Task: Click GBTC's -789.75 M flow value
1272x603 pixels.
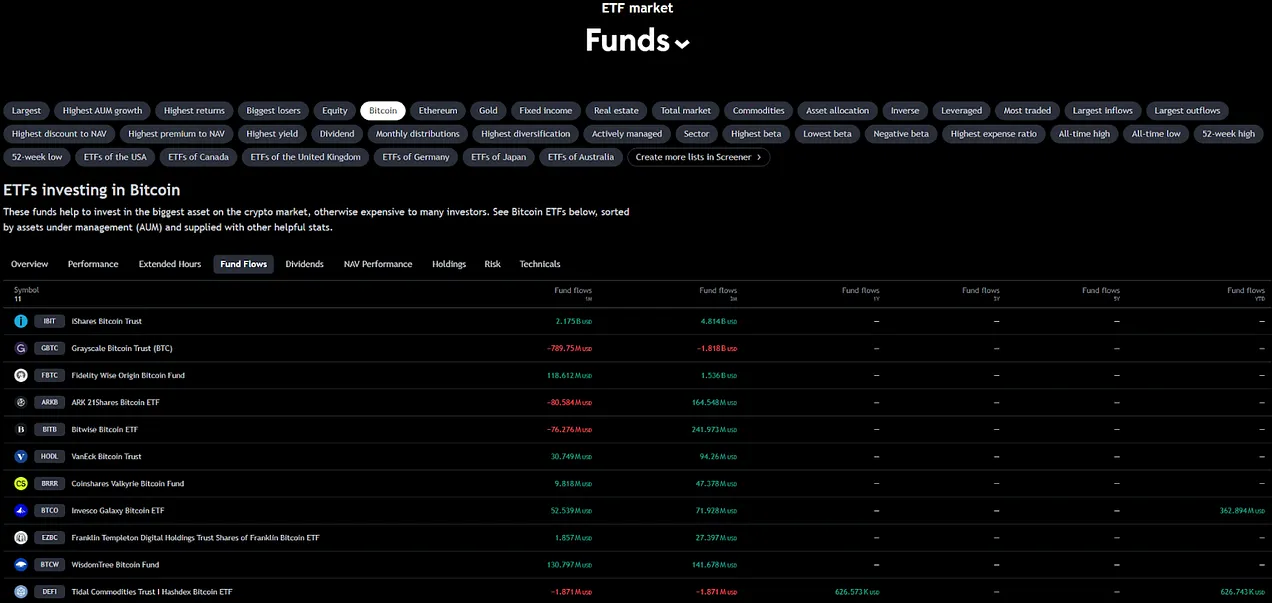Action: 570,348
